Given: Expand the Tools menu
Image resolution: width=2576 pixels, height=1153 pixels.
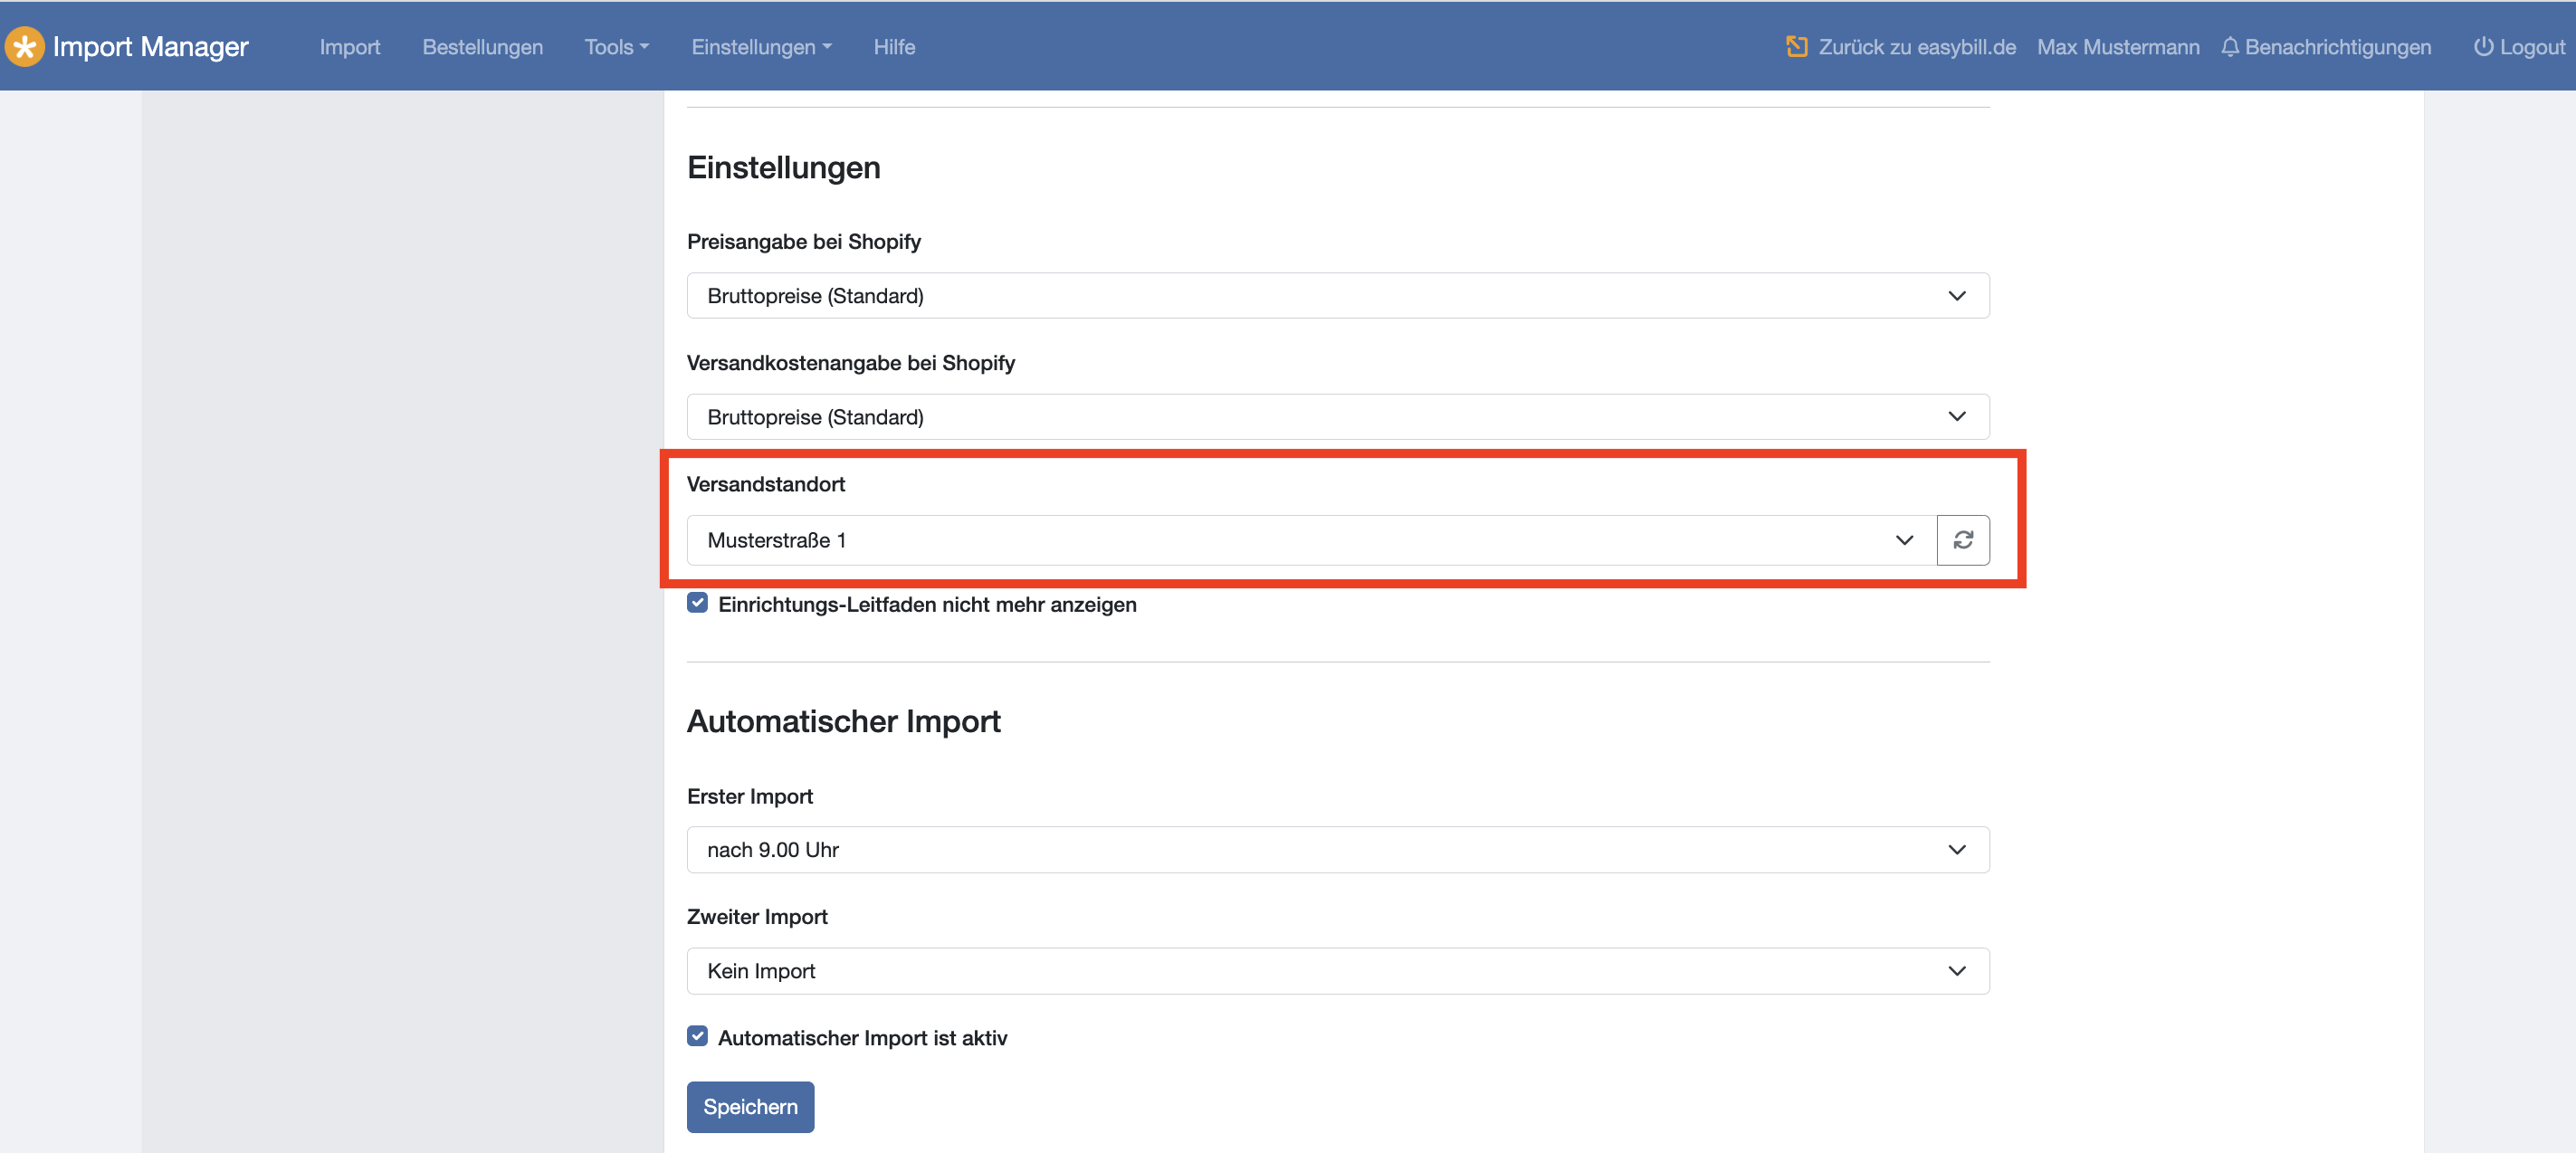Looking at the screenshot, I should tap(616, 47).
